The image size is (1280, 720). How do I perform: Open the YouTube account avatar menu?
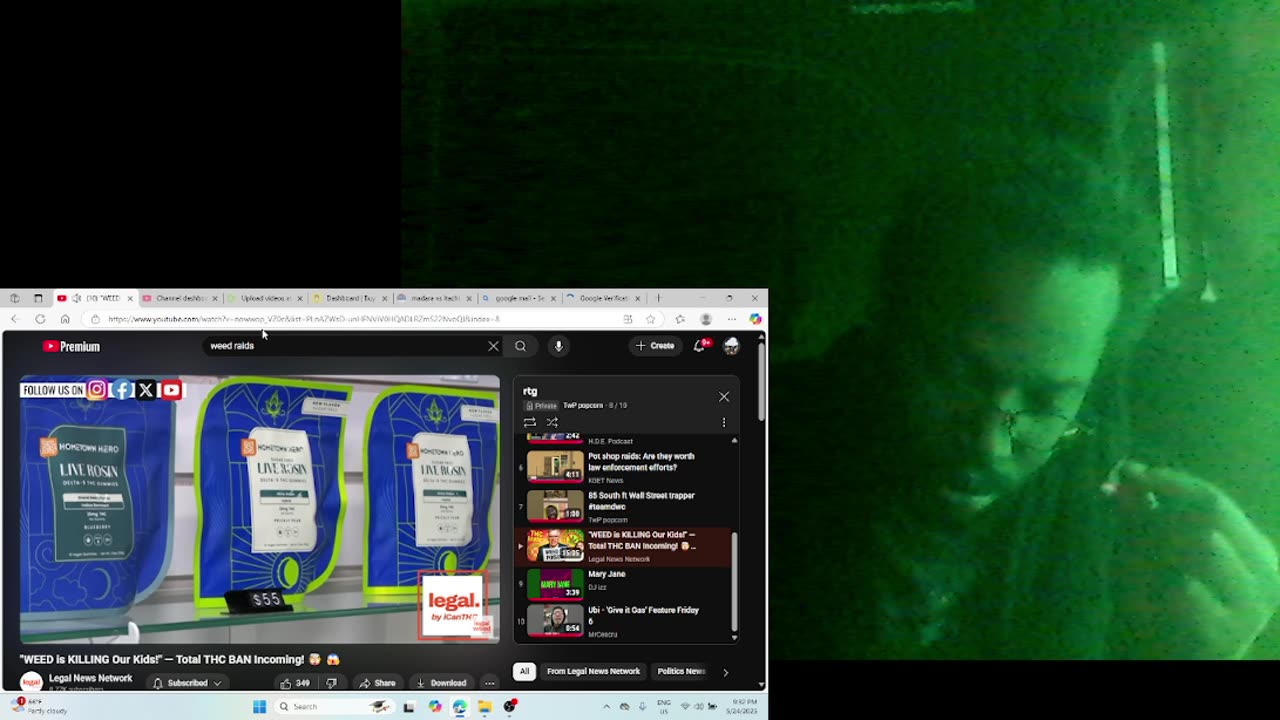(731, 346)
